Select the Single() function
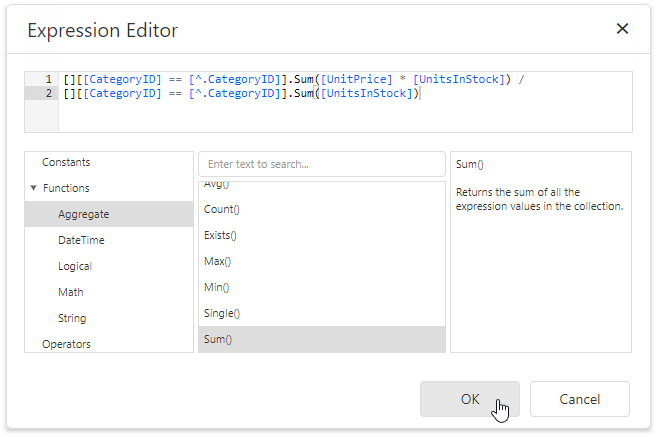657x437 pixels. tap(222, 314)
